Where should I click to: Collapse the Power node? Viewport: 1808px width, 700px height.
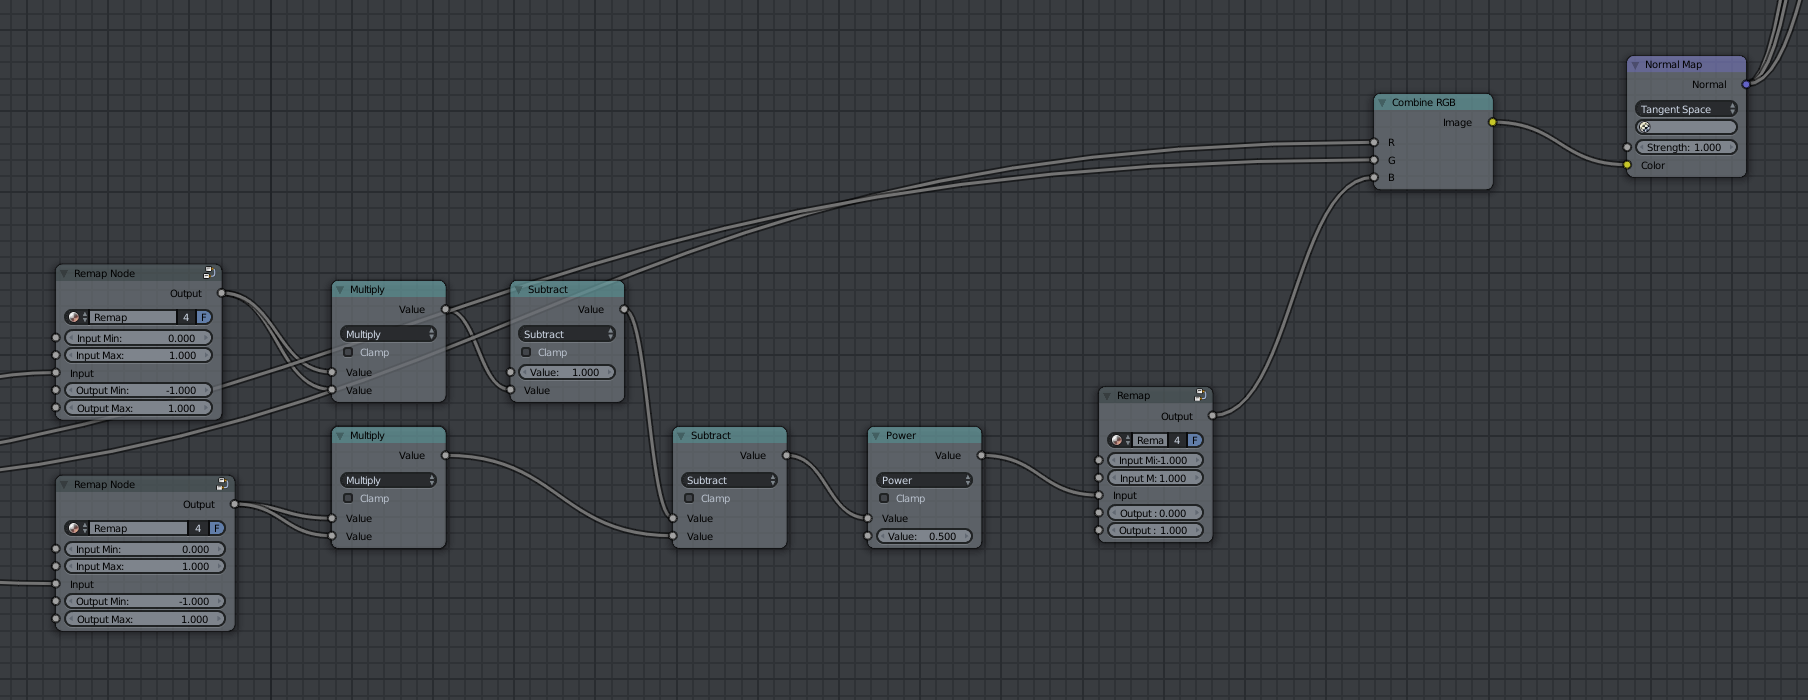click(876, 435)
